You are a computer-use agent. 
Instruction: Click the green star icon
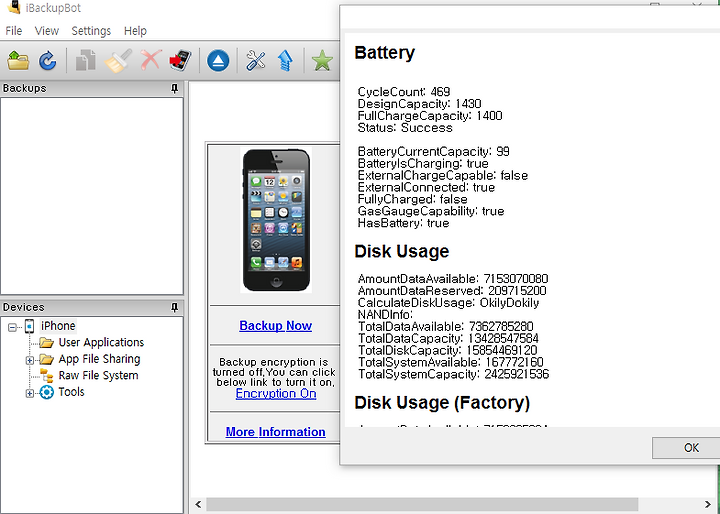click(x=322, y=60)
